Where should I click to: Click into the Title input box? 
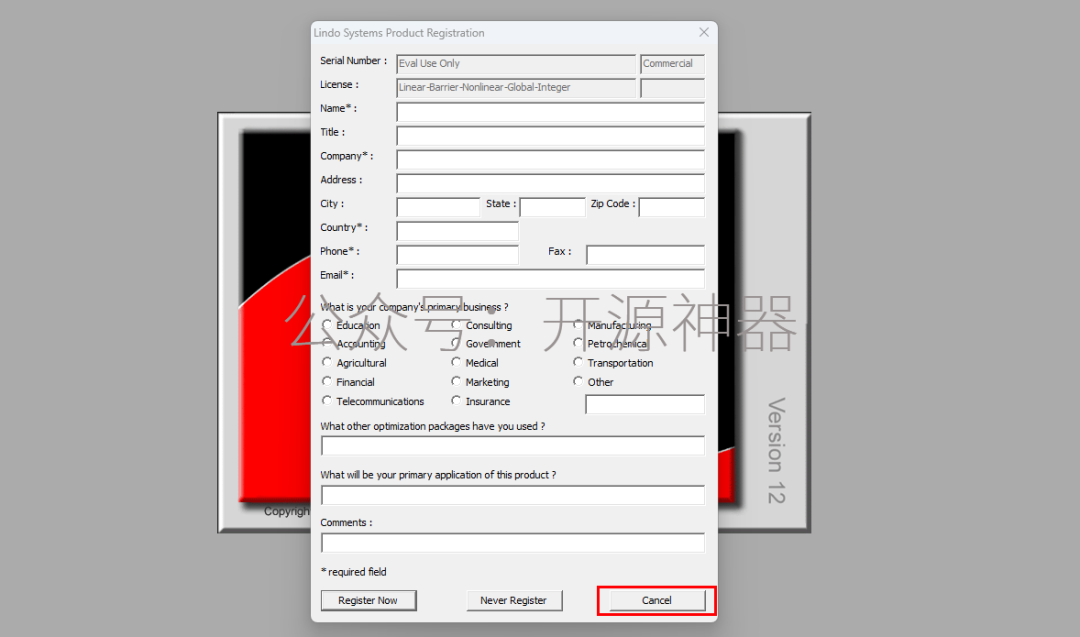tap(550, 136)
